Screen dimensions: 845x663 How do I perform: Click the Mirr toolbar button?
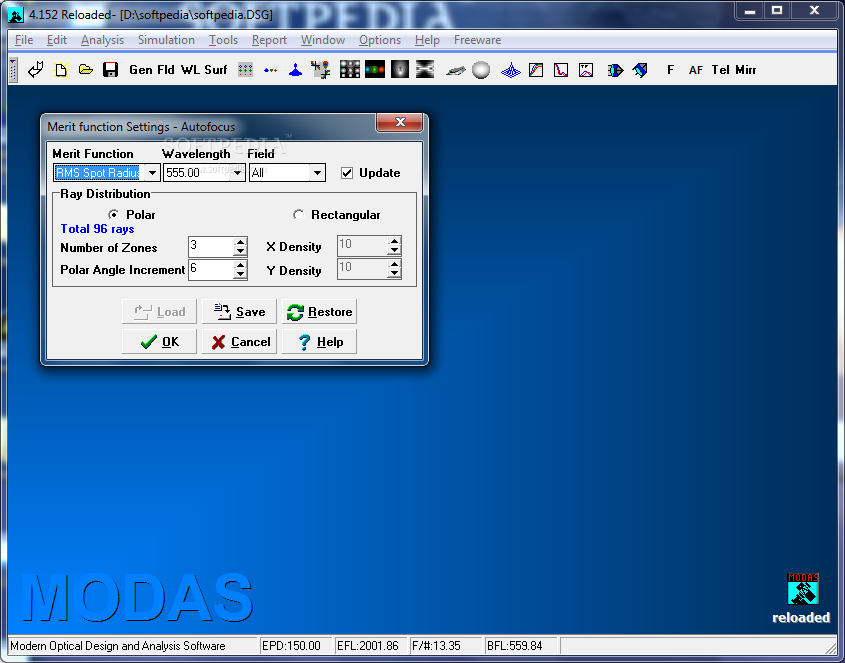[x=746, y=70]
